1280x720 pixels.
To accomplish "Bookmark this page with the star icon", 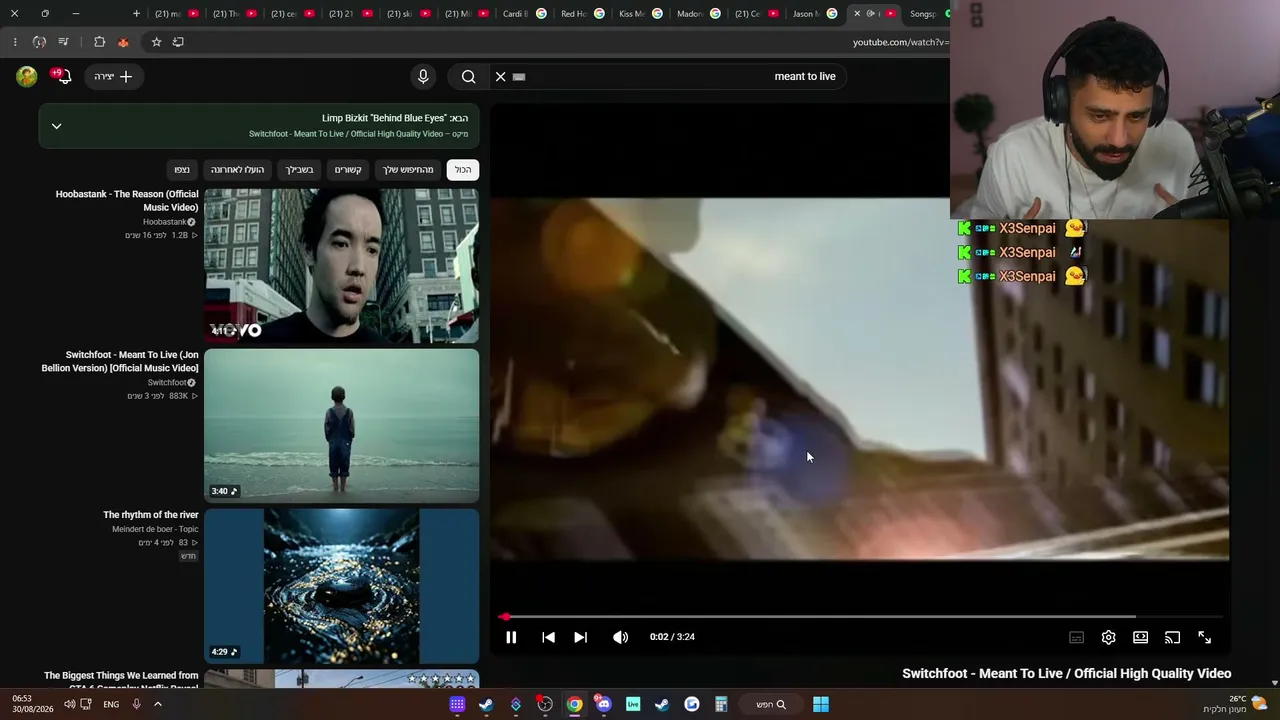I will point(156,42).
